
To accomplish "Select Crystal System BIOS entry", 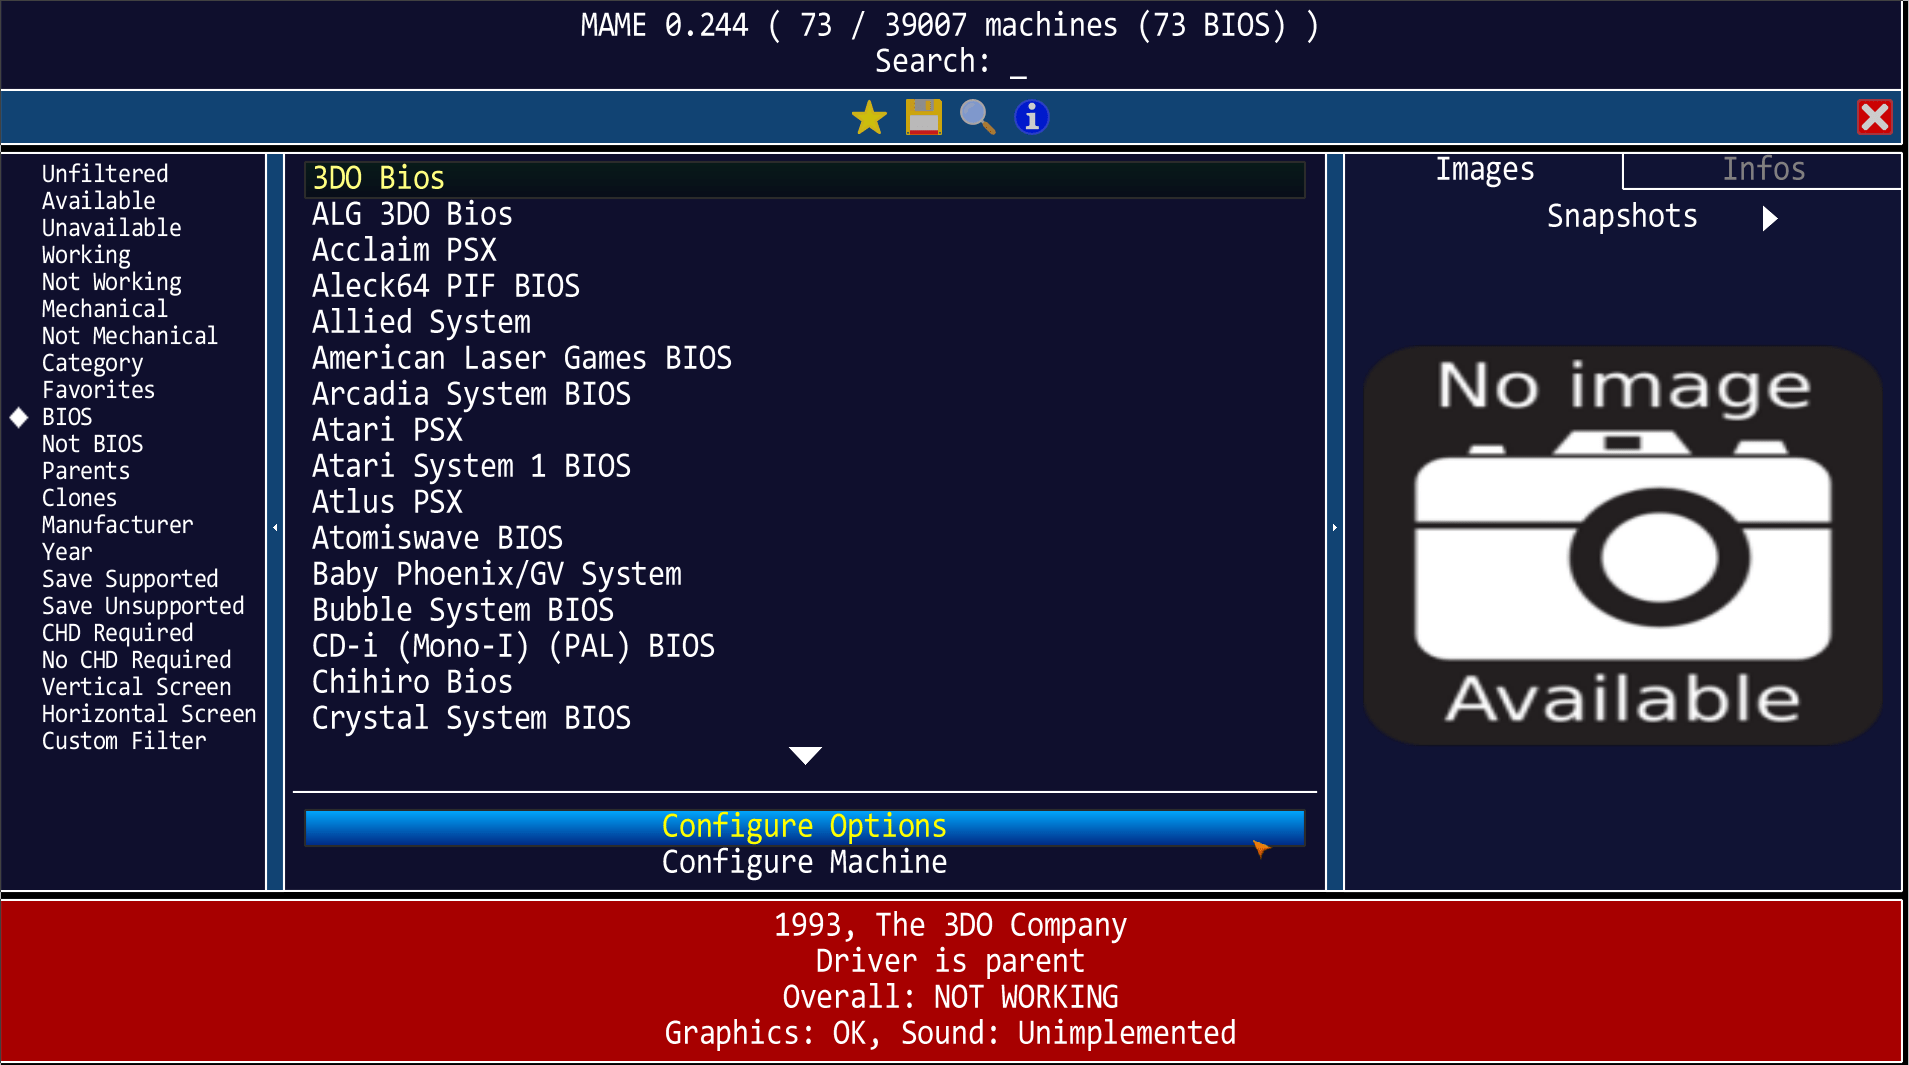I will click(x=805, y=719).
